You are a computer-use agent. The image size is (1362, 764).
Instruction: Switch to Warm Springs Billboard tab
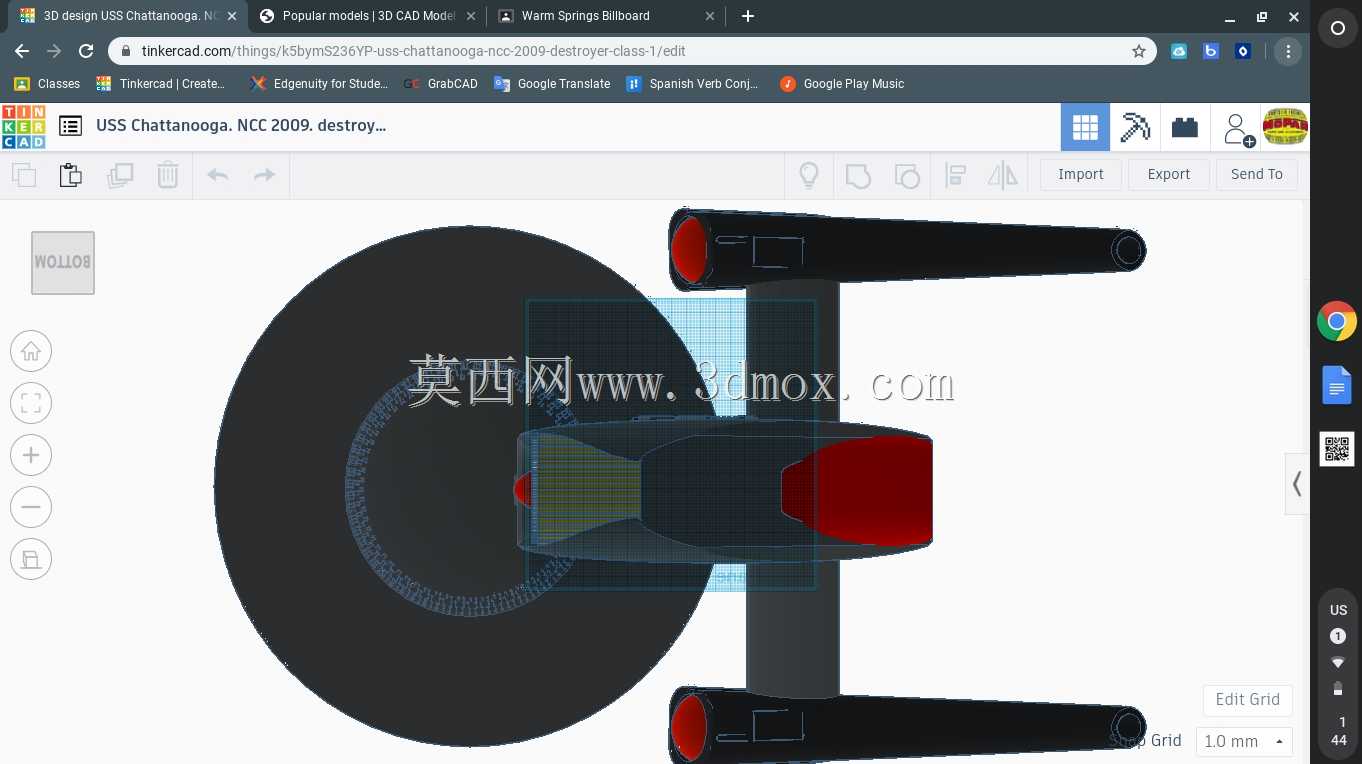click(x=606, y=16)
